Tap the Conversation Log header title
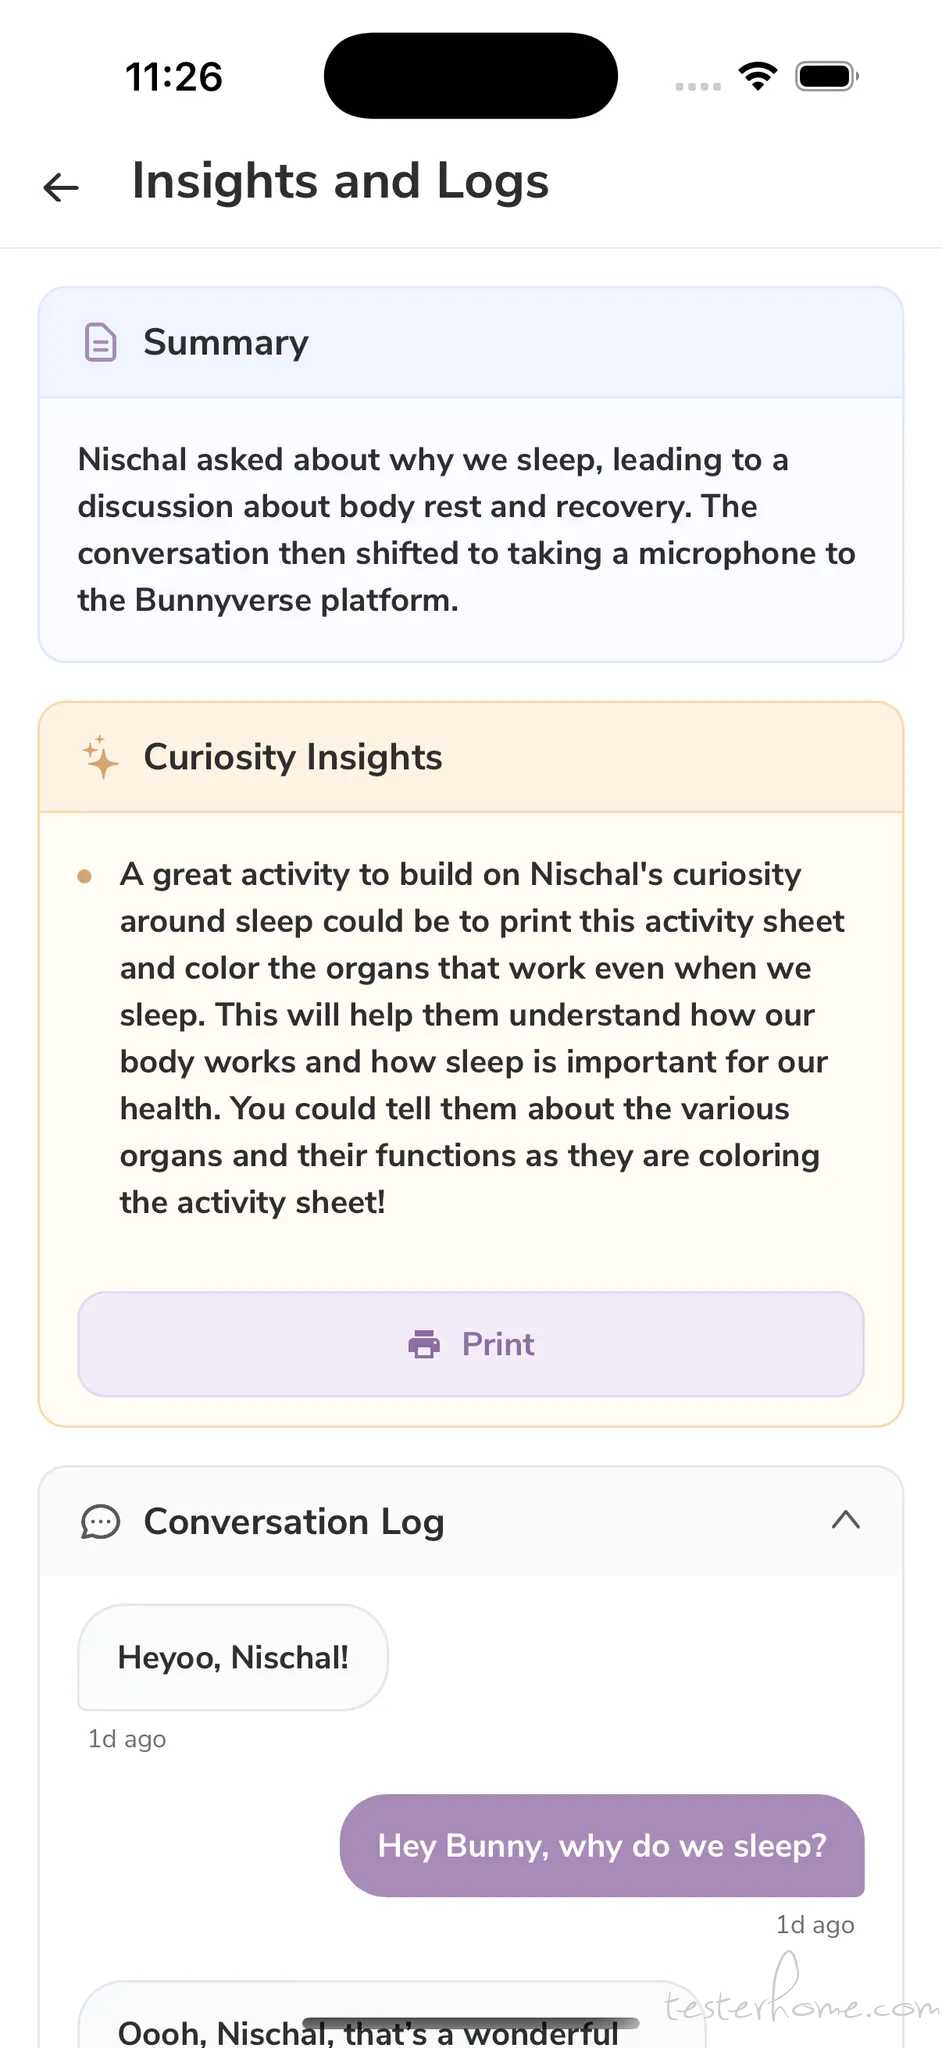The image size is (942, 2048). 294,1522
